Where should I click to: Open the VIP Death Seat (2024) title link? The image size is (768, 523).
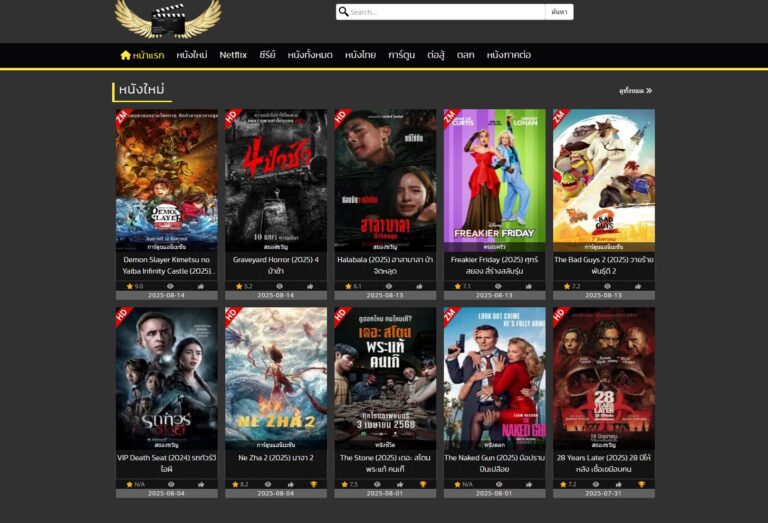[x=167, y=463]
